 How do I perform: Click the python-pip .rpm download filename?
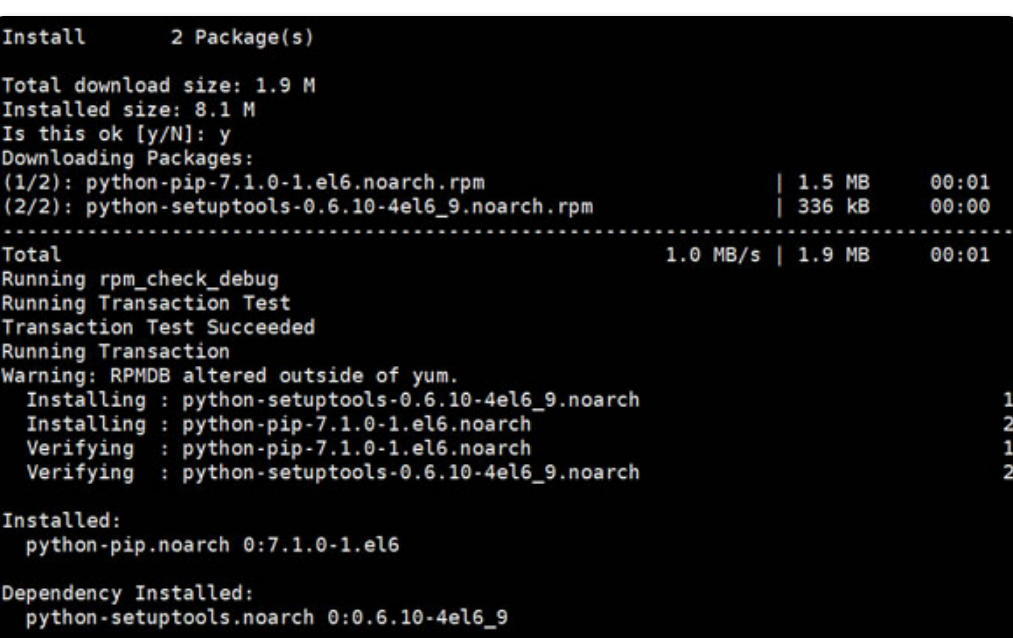pos(268,181)
